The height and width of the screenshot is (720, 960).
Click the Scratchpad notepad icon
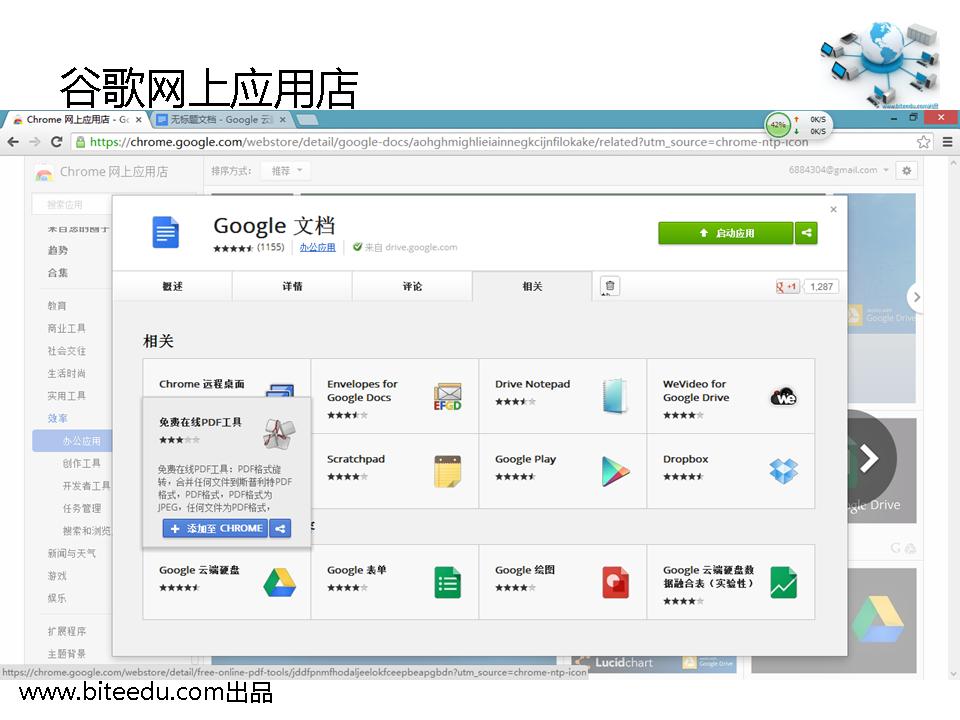point(448,471)
